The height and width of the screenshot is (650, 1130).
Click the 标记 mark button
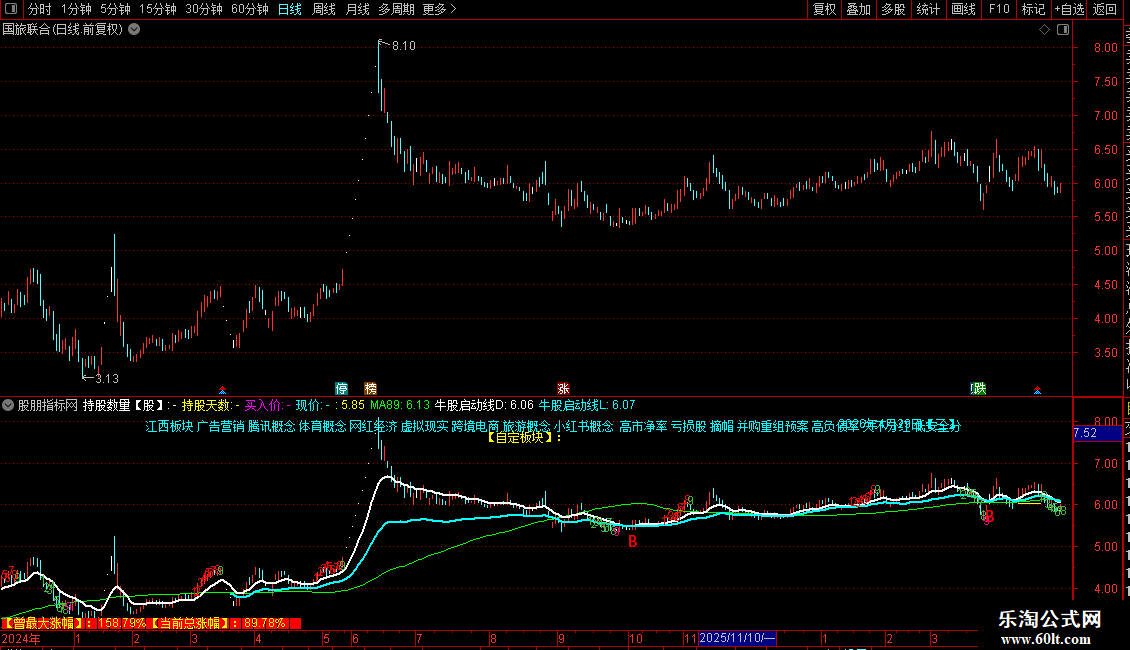[x=1033, y=9]
